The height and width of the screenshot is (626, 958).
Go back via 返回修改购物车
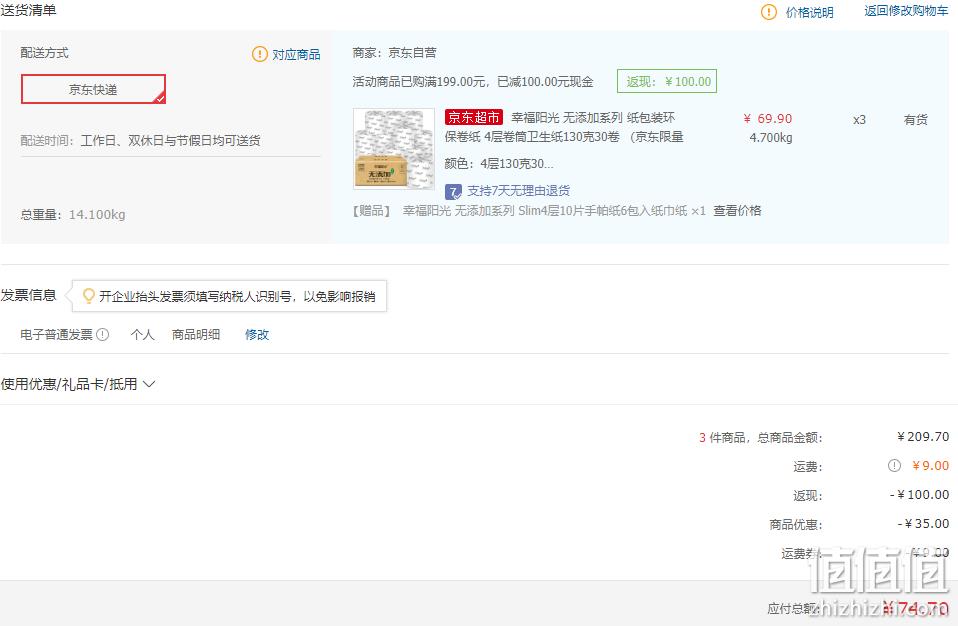pyautogui.click(x=906, y=11)
